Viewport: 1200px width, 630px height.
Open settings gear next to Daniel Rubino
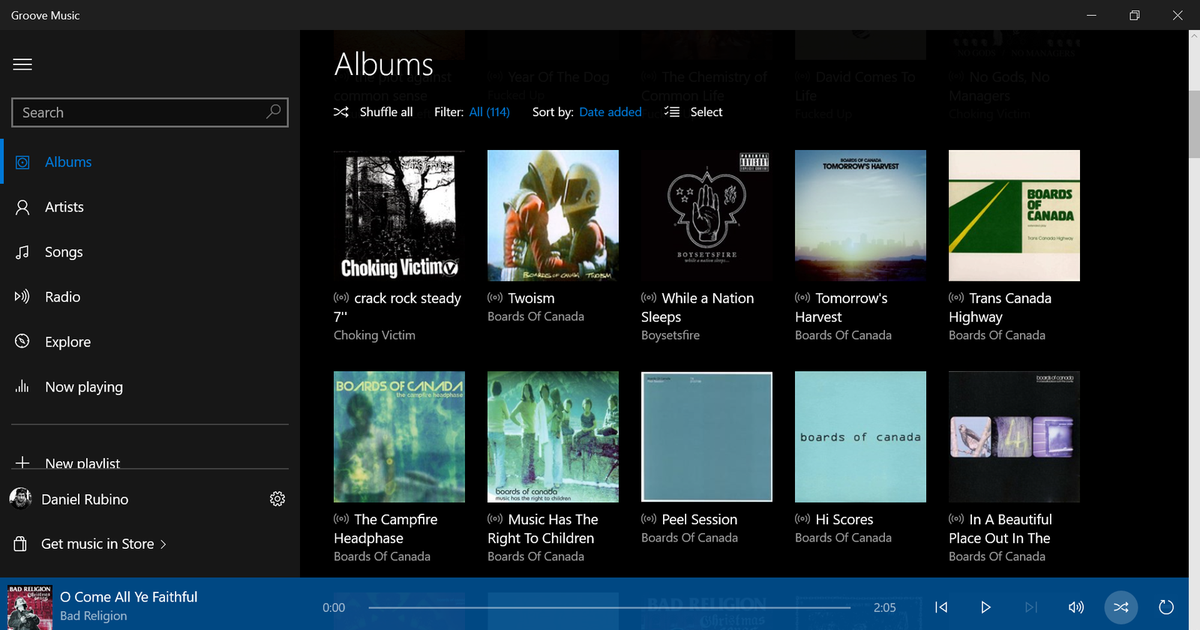click(278, 499)
